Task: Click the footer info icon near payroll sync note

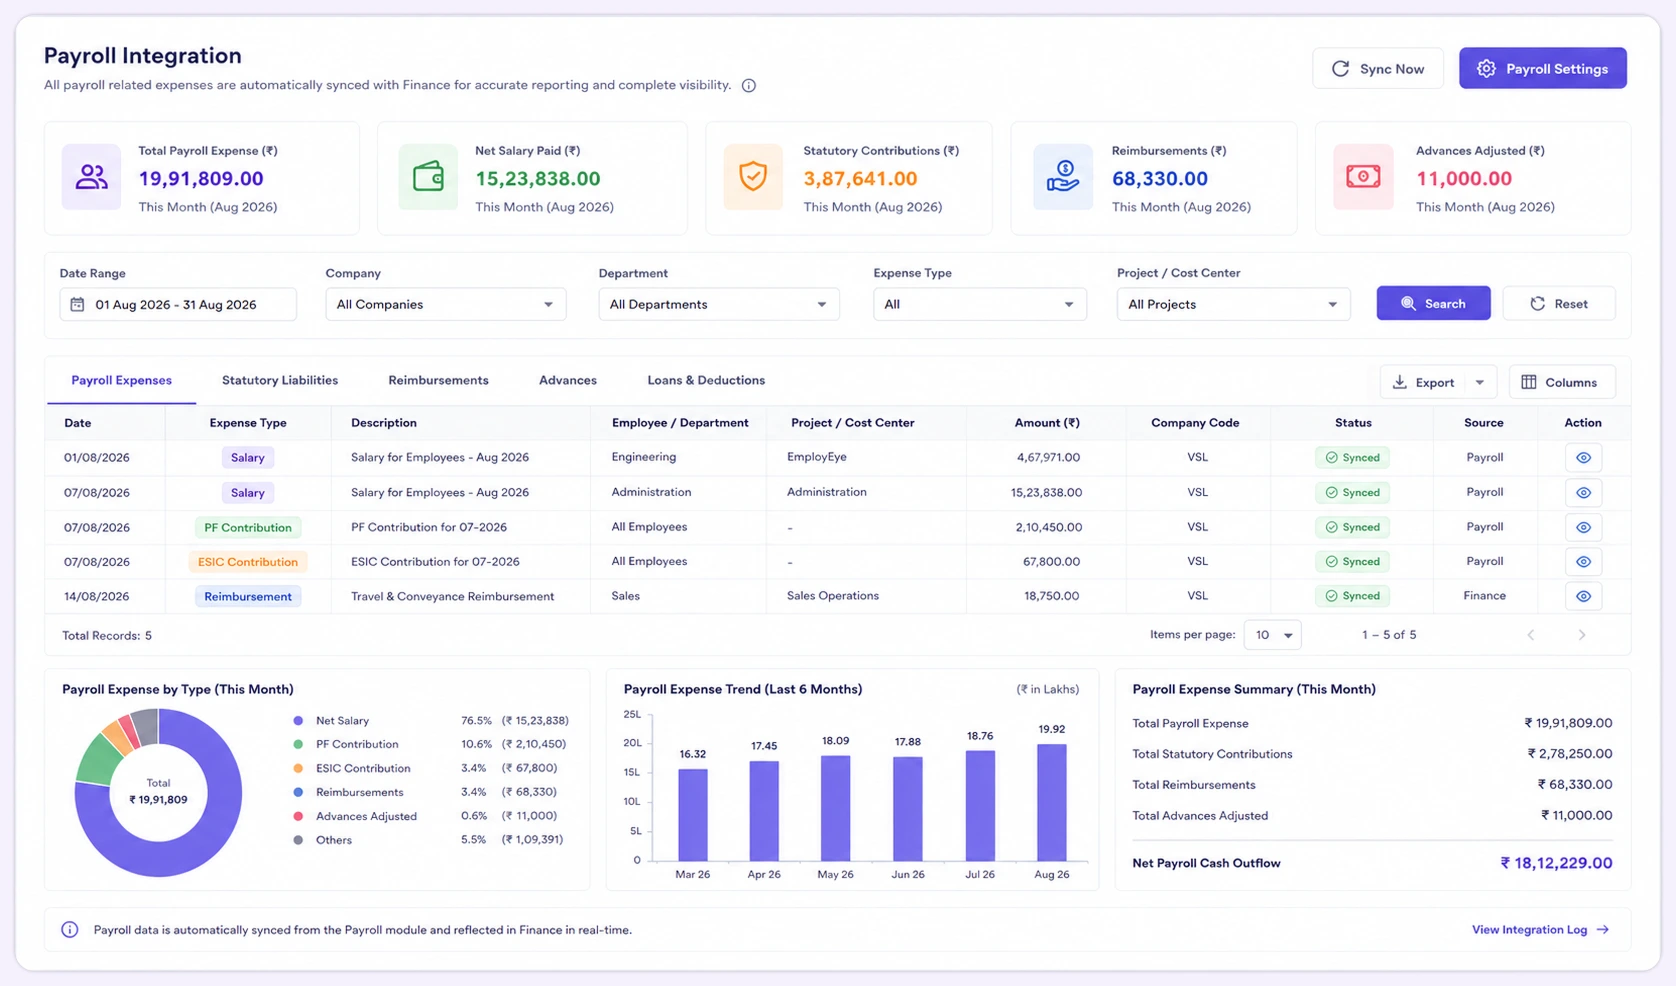Action: [70, 930]
